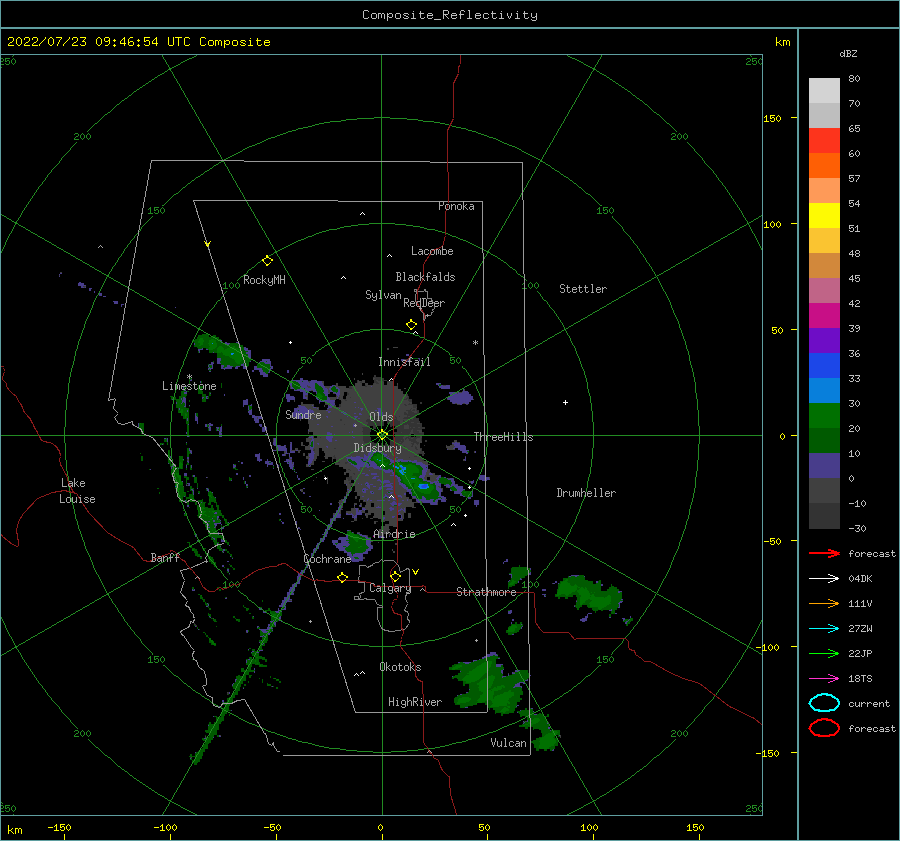The width and height of the screenshot is (900, 841).
Task: Click the green storm cell east of Strathmore
Action: (589, 593)
